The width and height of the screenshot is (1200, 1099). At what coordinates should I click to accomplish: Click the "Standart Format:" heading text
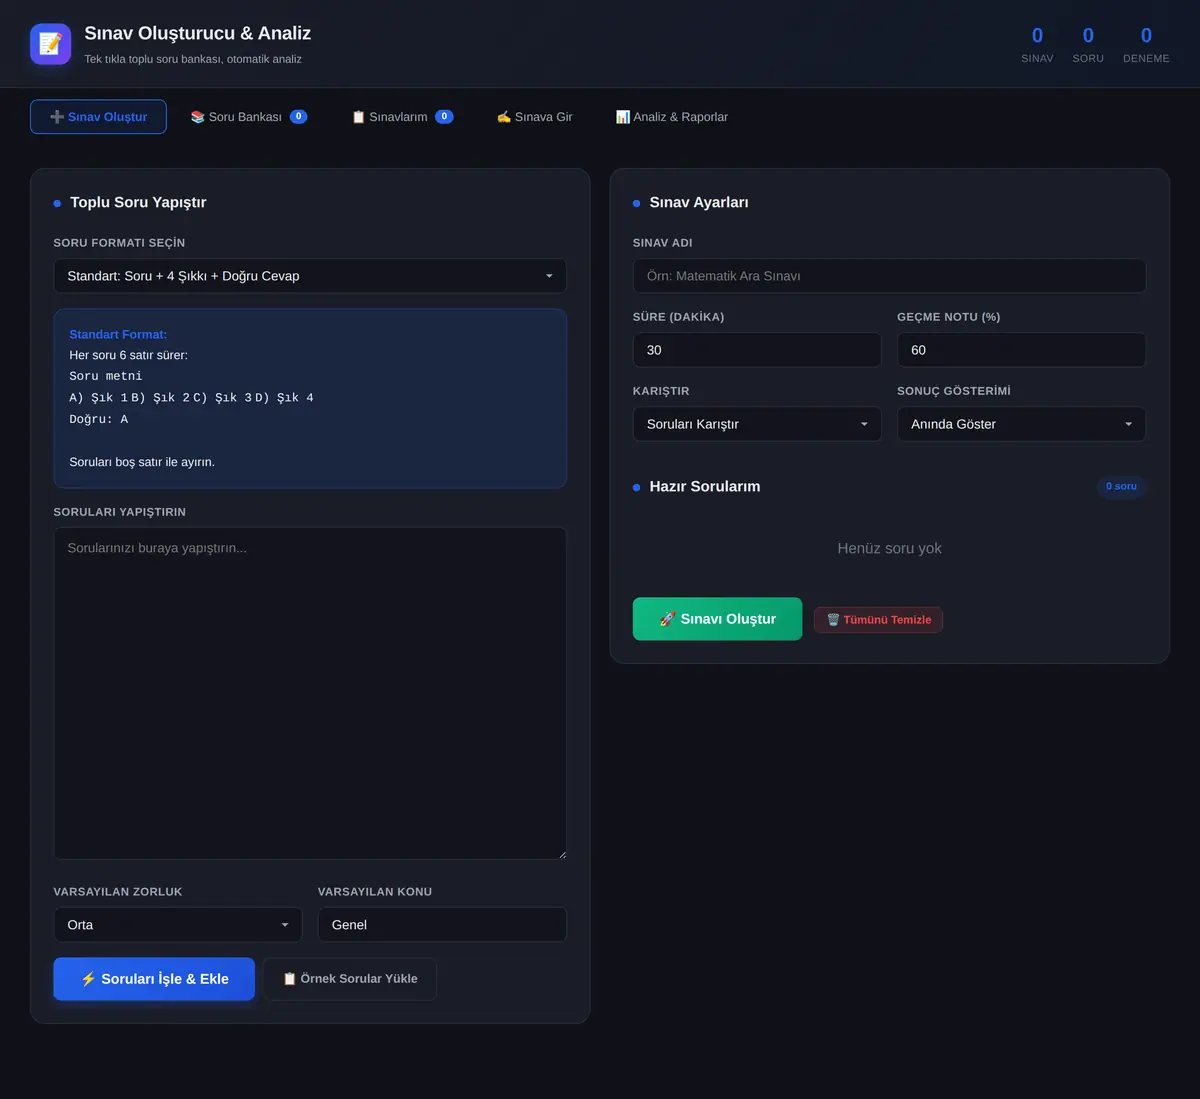point(118,334)
